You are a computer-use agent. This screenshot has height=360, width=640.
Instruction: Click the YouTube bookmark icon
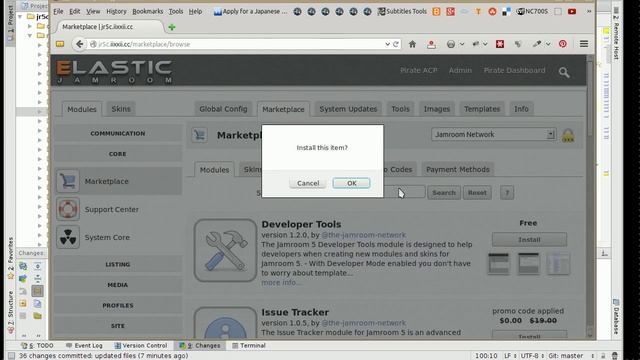572,11
